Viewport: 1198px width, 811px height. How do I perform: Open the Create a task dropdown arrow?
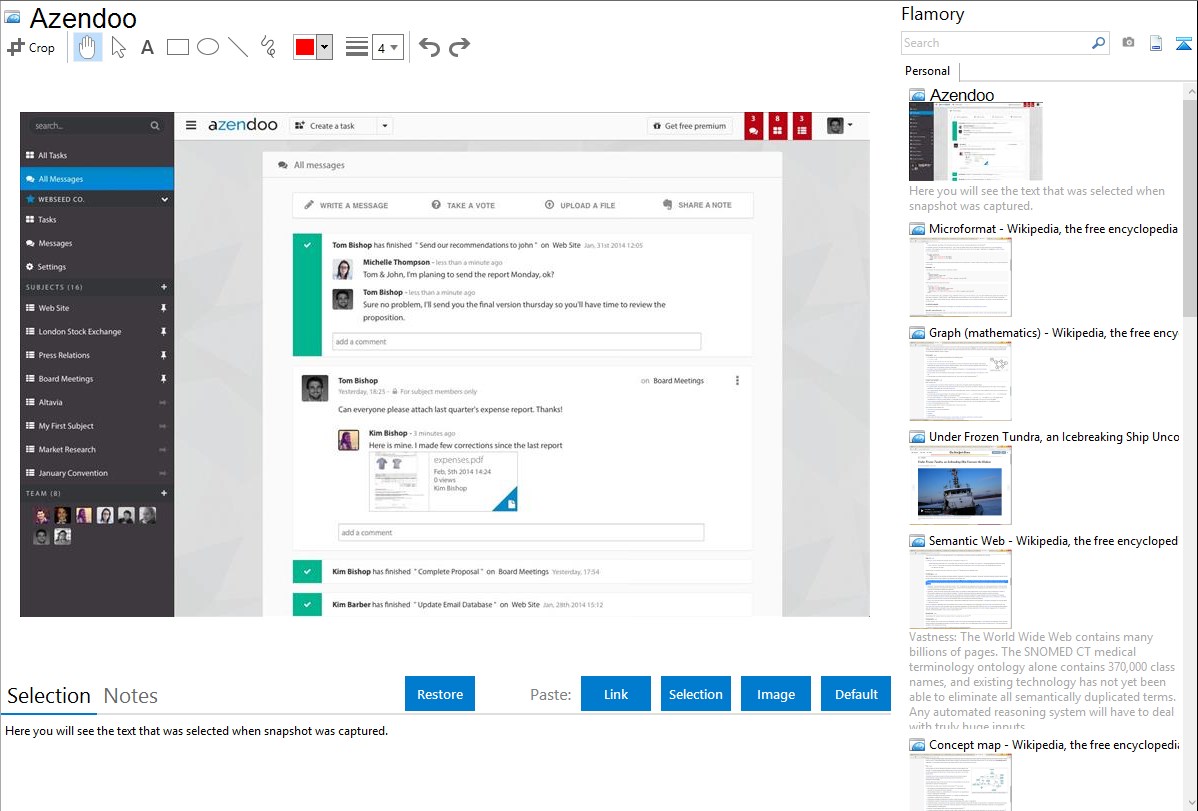[x=385, y=125]
